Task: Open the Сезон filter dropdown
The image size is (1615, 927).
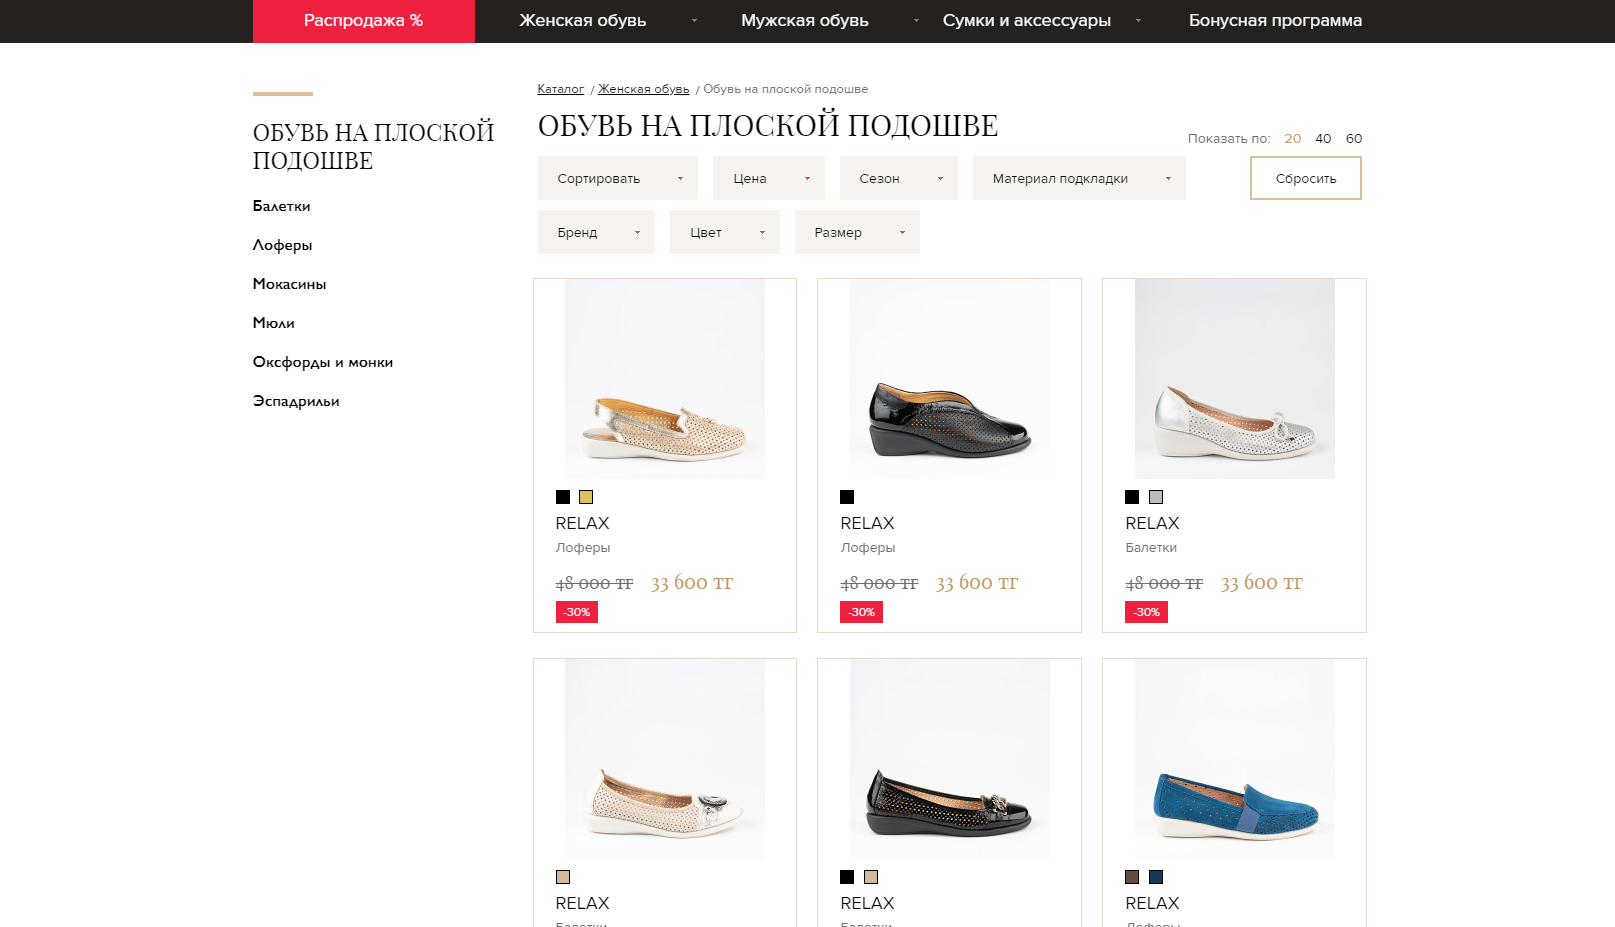Action: pos(899,178)
